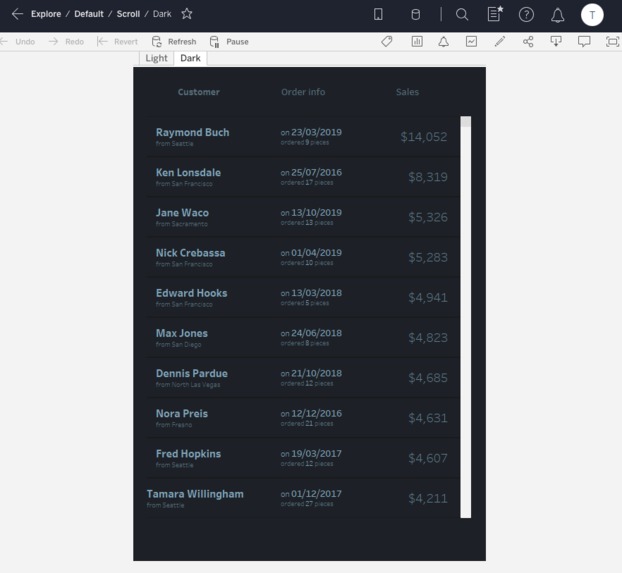This screenshot has width=622, height=573.
Task: Mark the view as favorite with star icon
Action: pyautogui.click(x=186, y=14)
